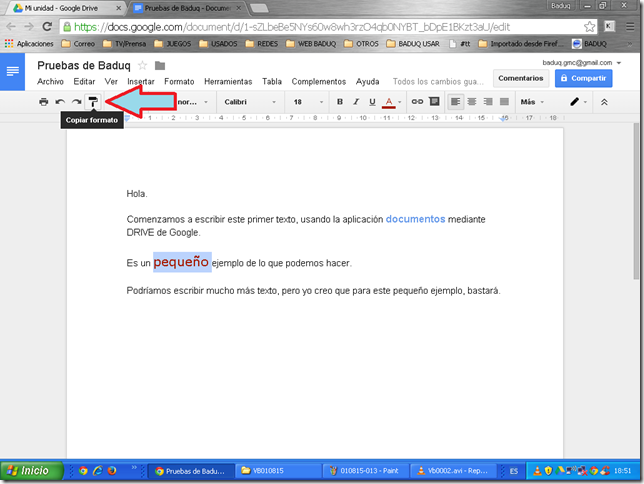This screenshot has height=484, width=644.
Task: Toggle italic formatting
Action: (x=356, y=101)
